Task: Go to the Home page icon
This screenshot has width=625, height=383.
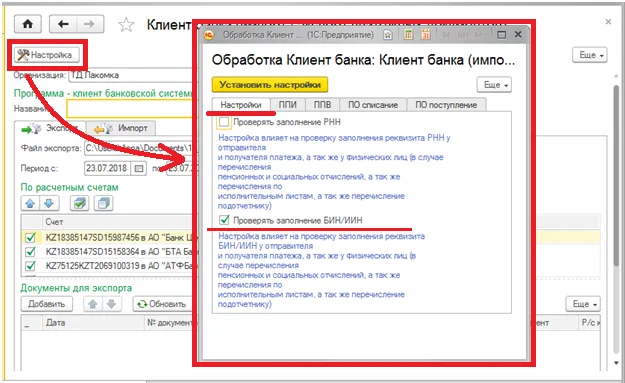Action: coord(28,24)
